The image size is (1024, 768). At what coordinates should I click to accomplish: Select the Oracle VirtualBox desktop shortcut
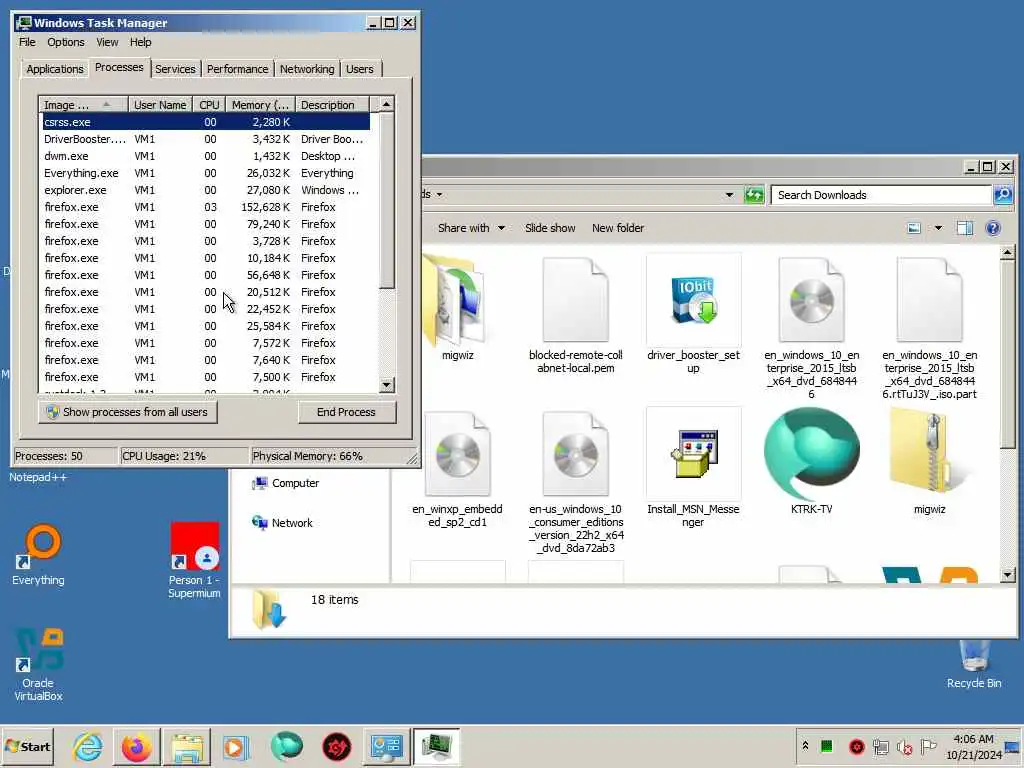click(x=39, y=665)
